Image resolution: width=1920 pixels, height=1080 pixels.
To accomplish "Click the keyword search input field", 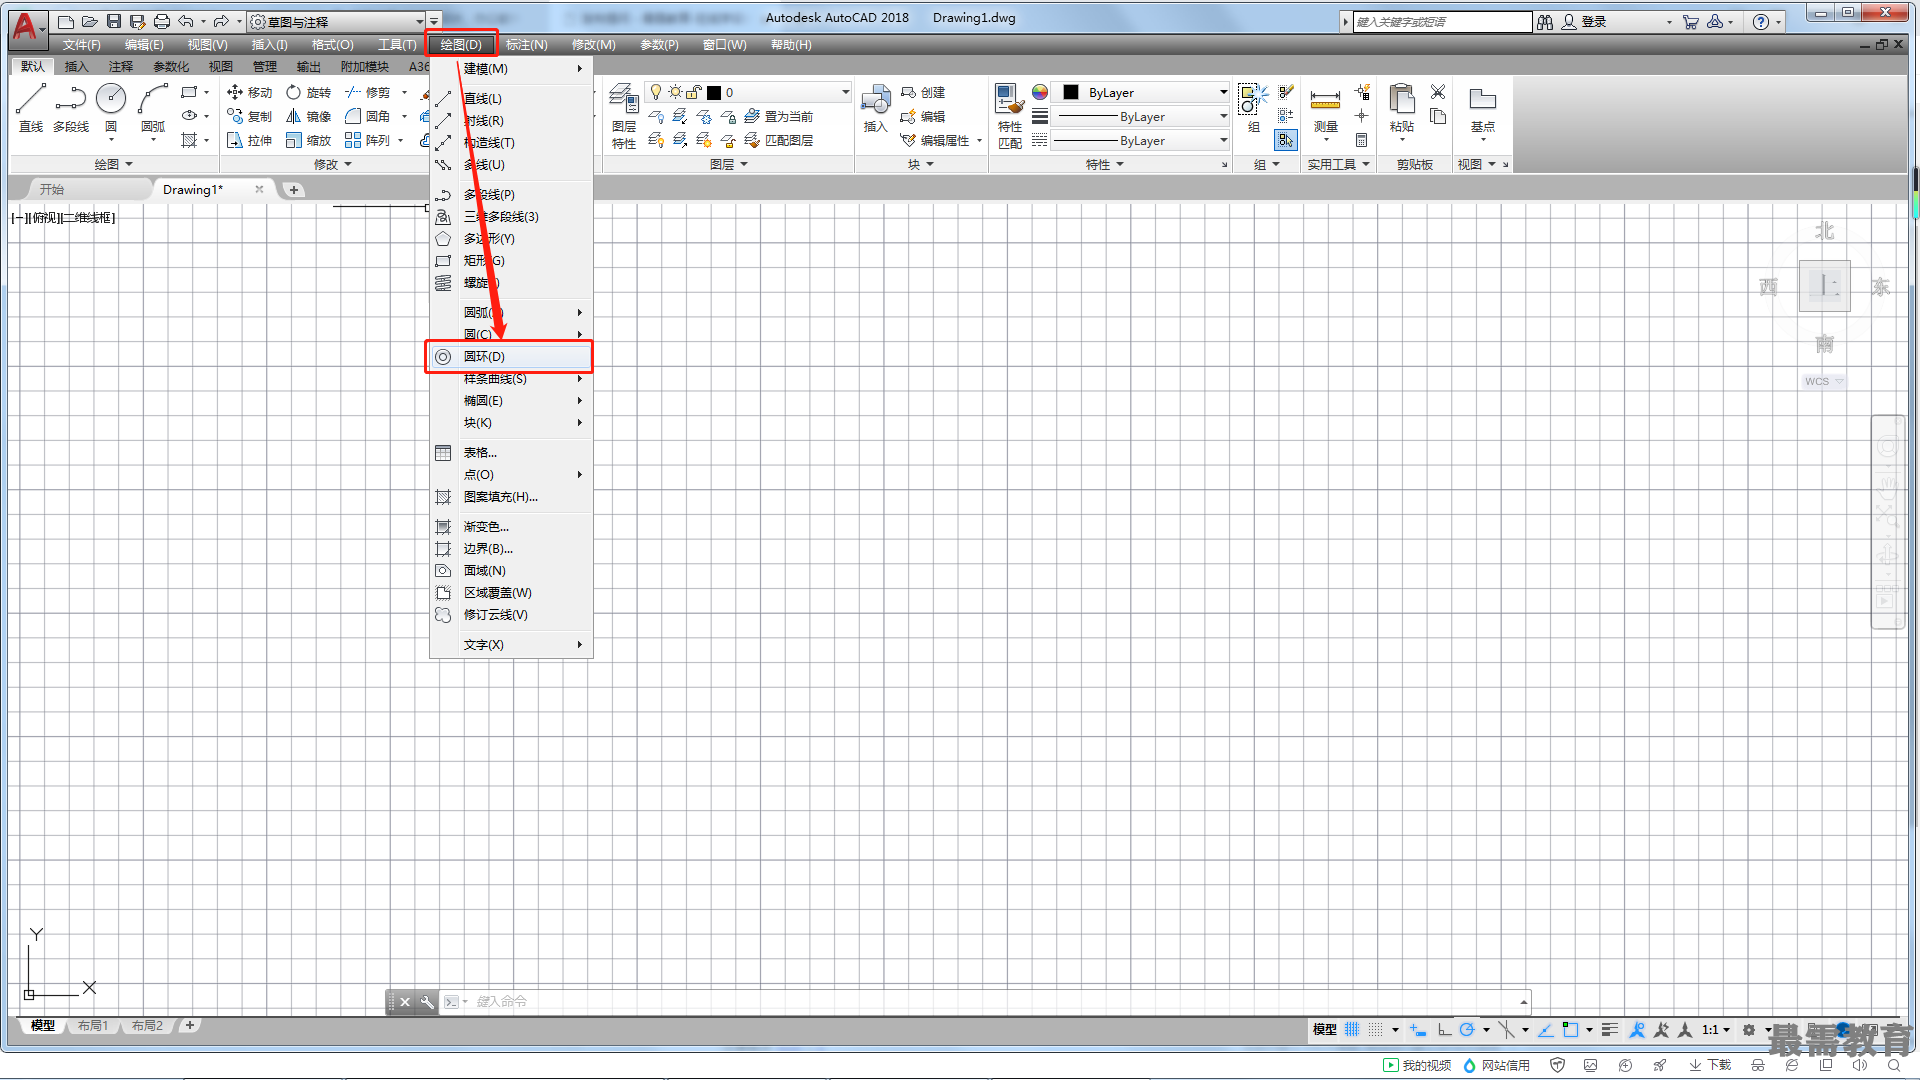I will click(1442, 21).
